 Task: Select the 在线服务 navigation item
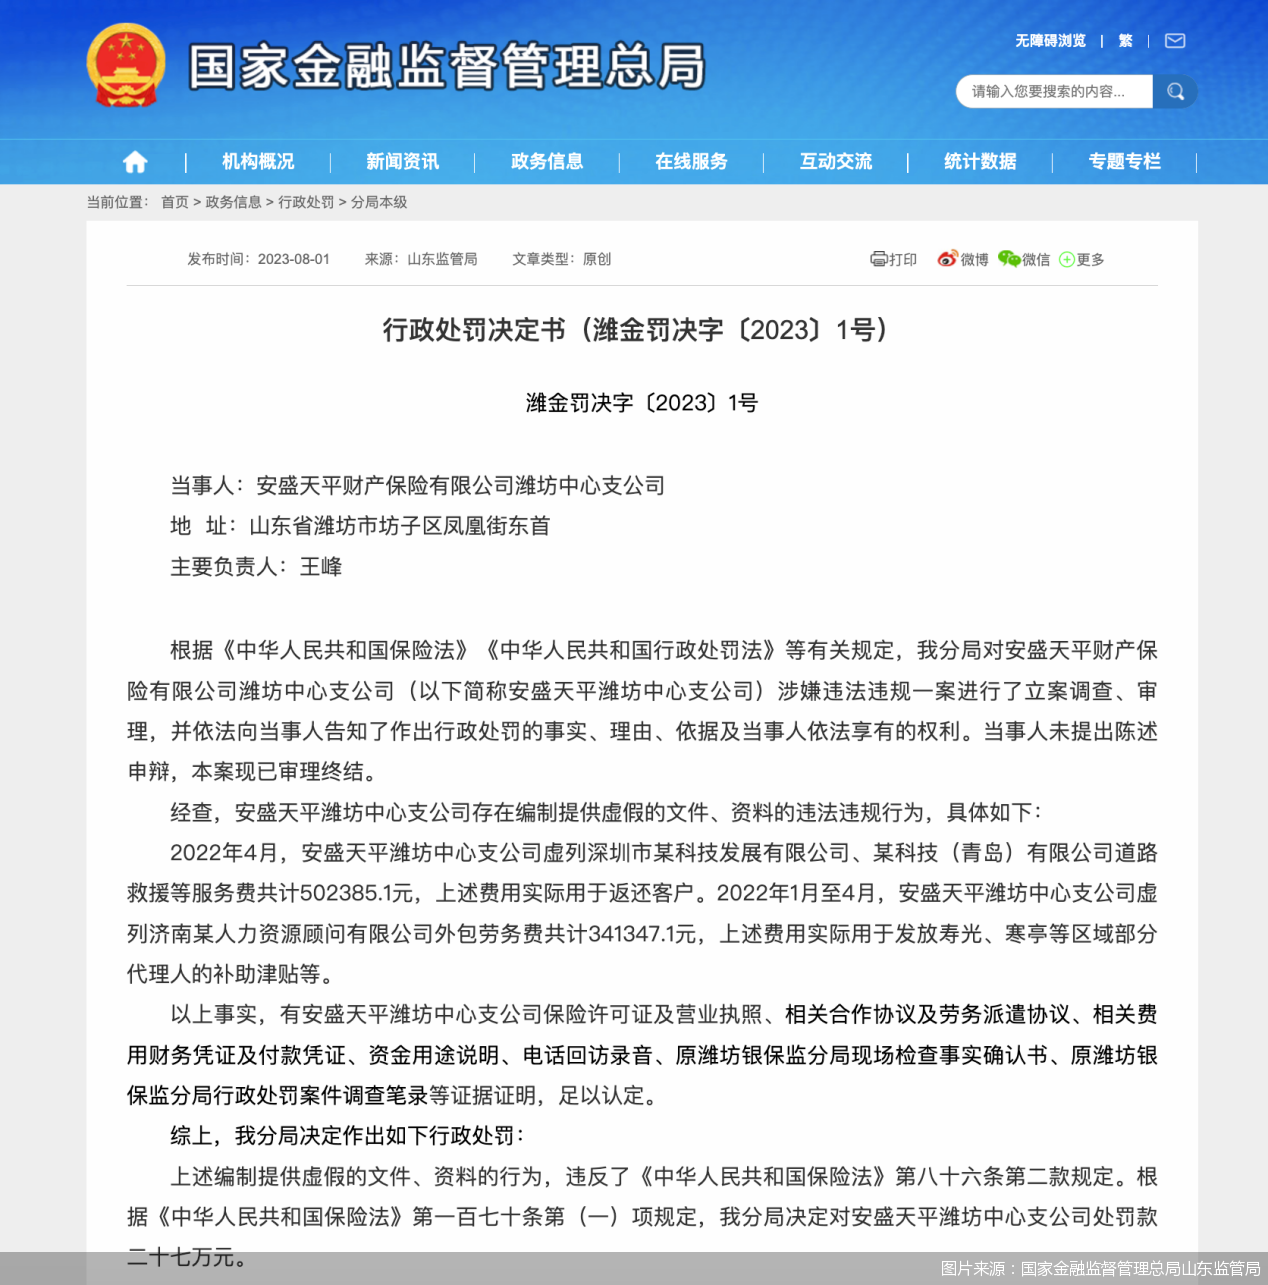(691, 161)
